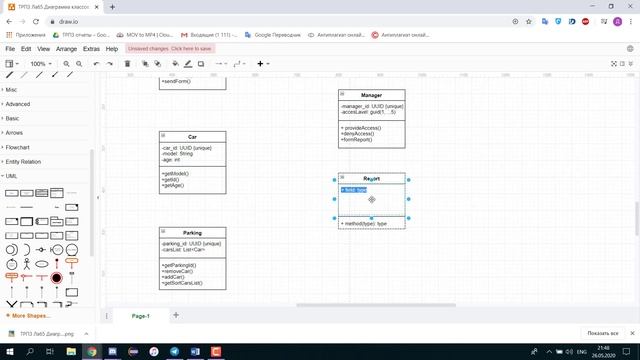Click the globe language icon
This screenshot has height=360, width=640.
click(630, 49)
